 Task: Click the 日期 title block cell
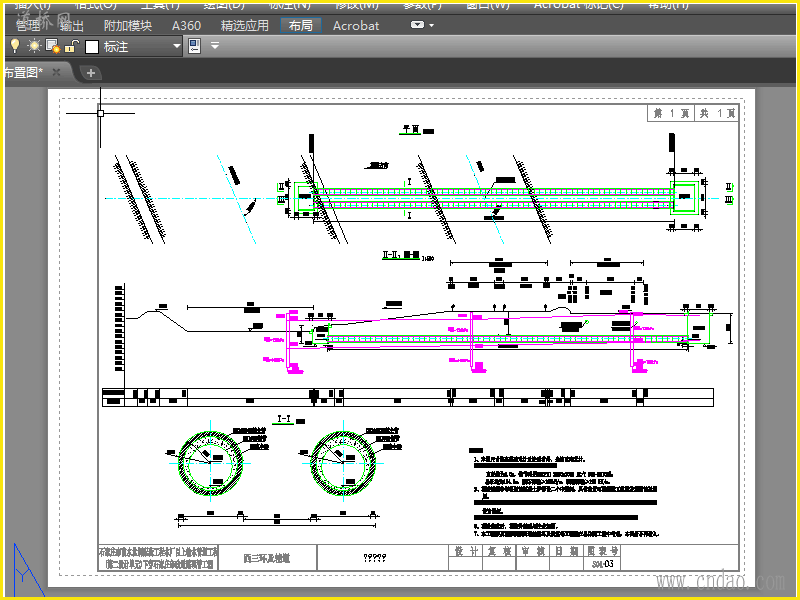[x=566, y=551]
